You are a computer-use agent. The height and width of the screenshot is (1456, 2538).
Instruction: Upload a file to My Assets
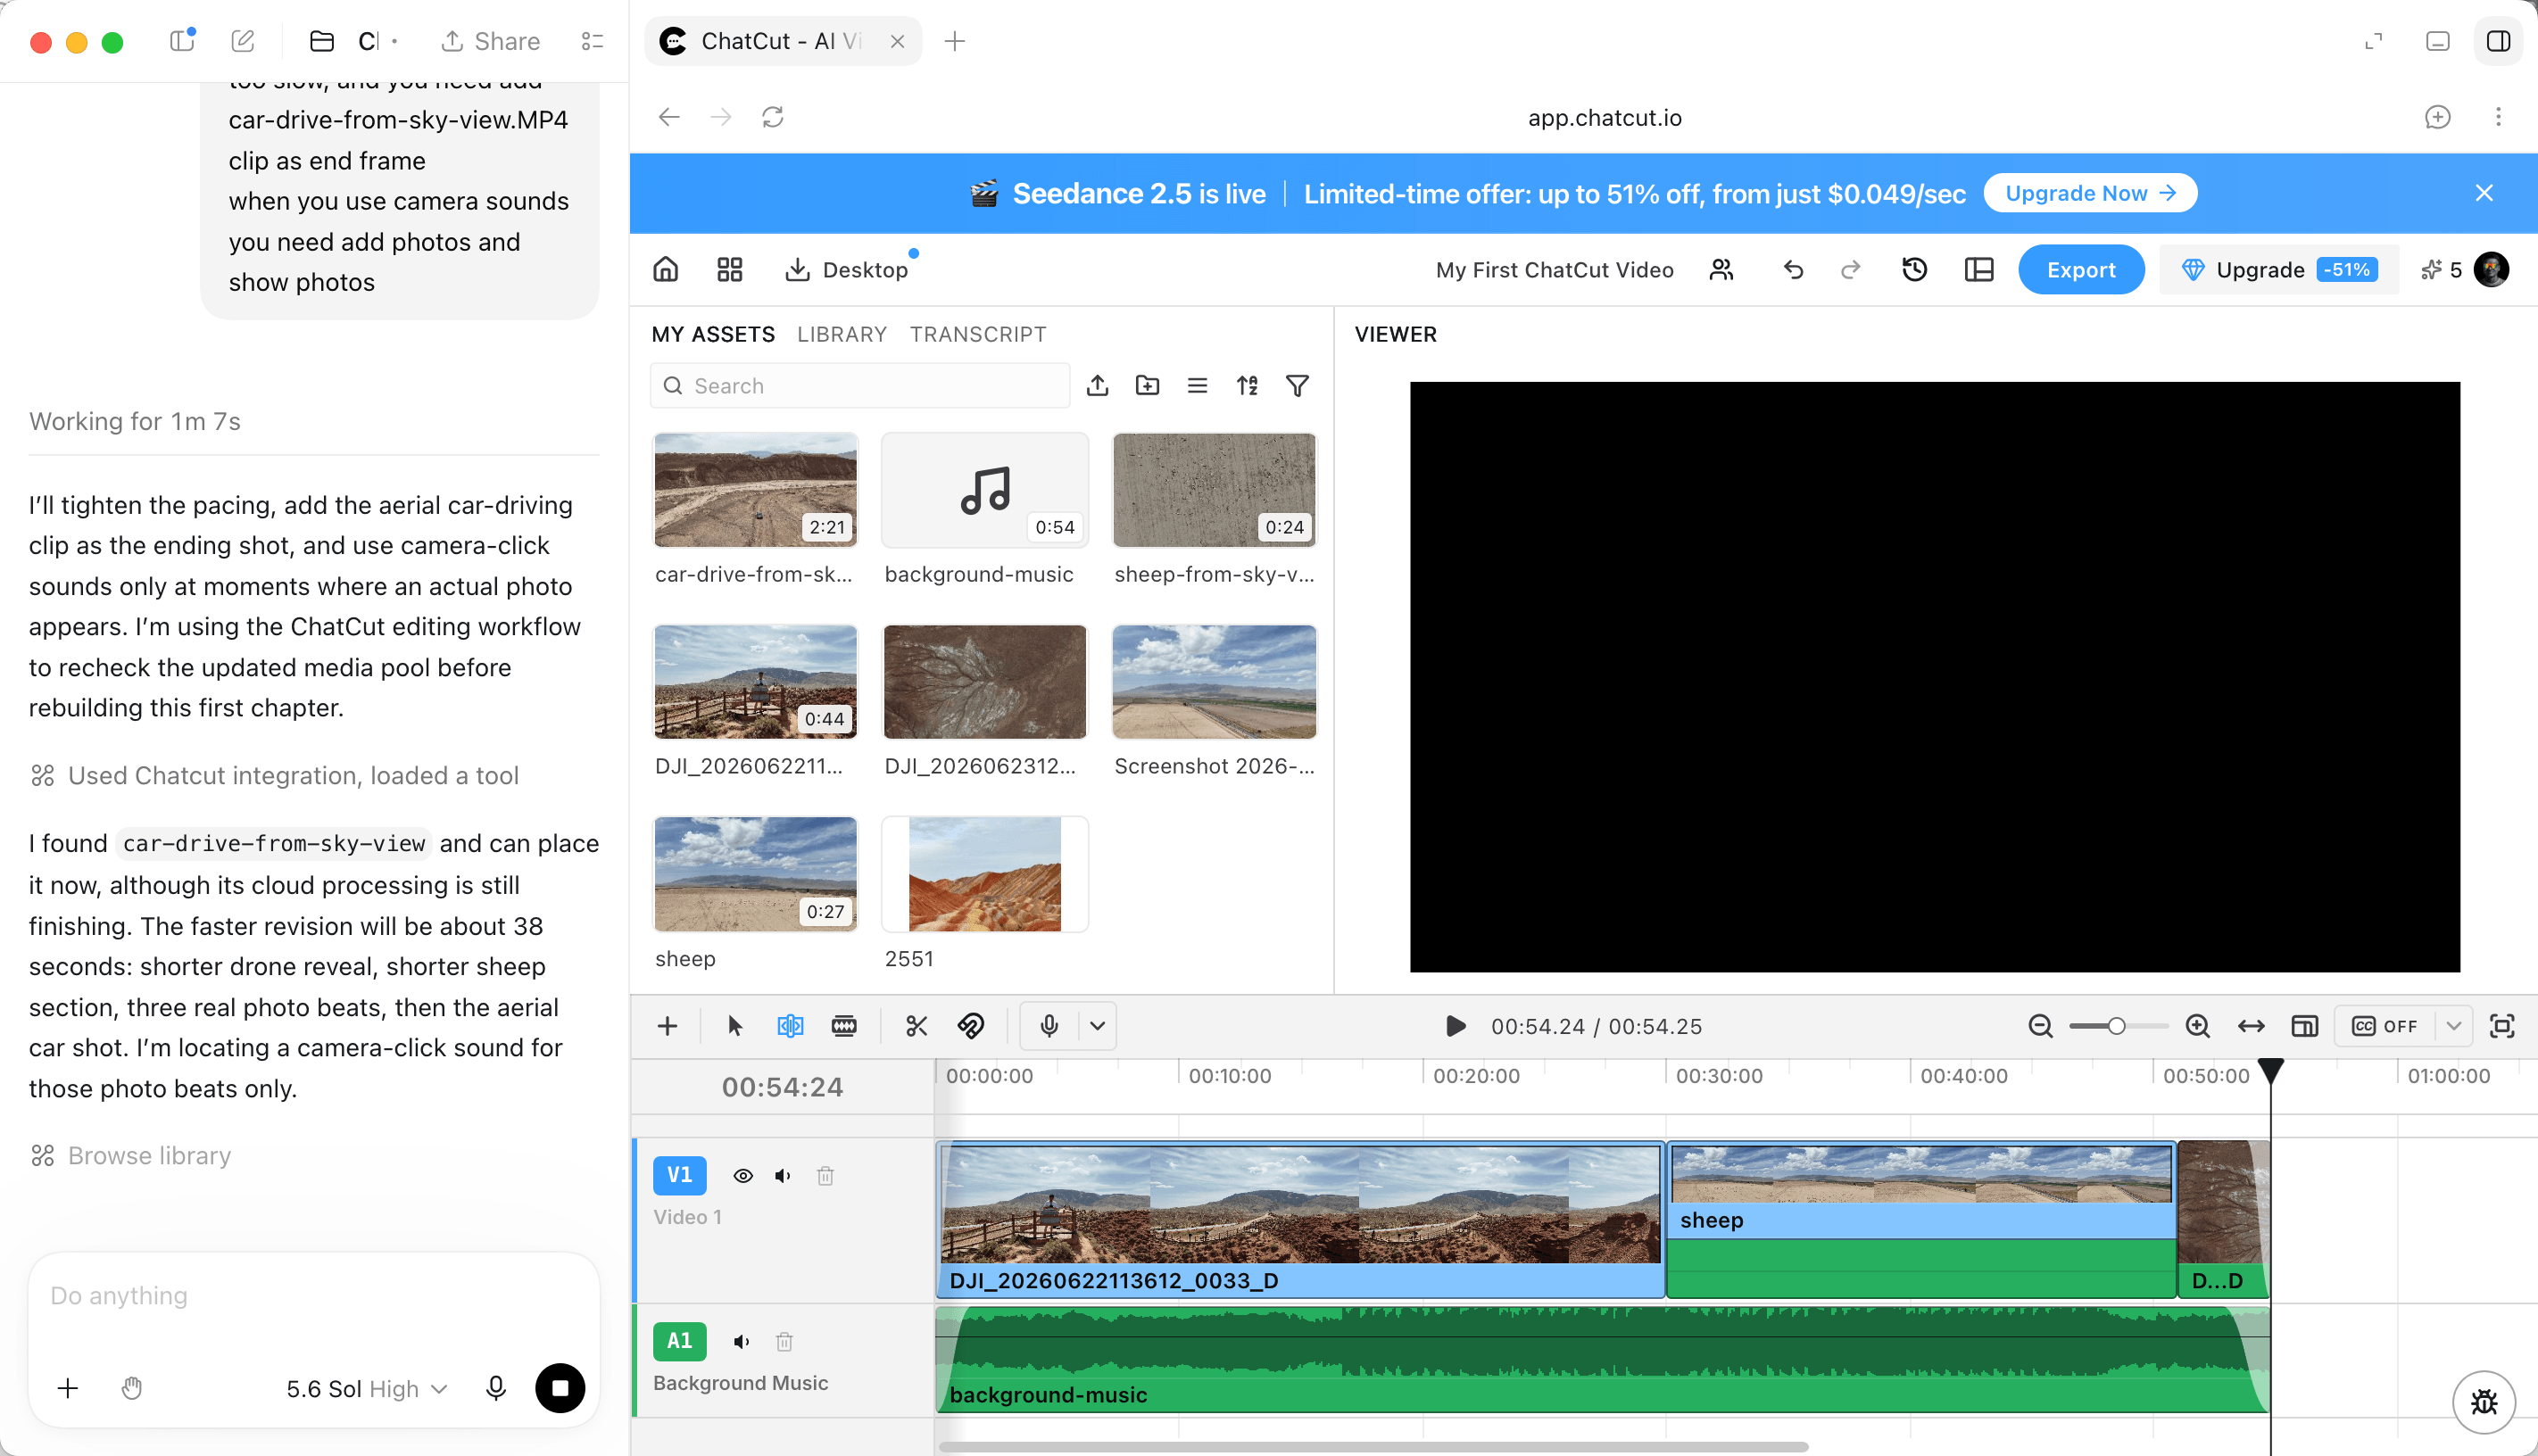tap(1098, 386)
